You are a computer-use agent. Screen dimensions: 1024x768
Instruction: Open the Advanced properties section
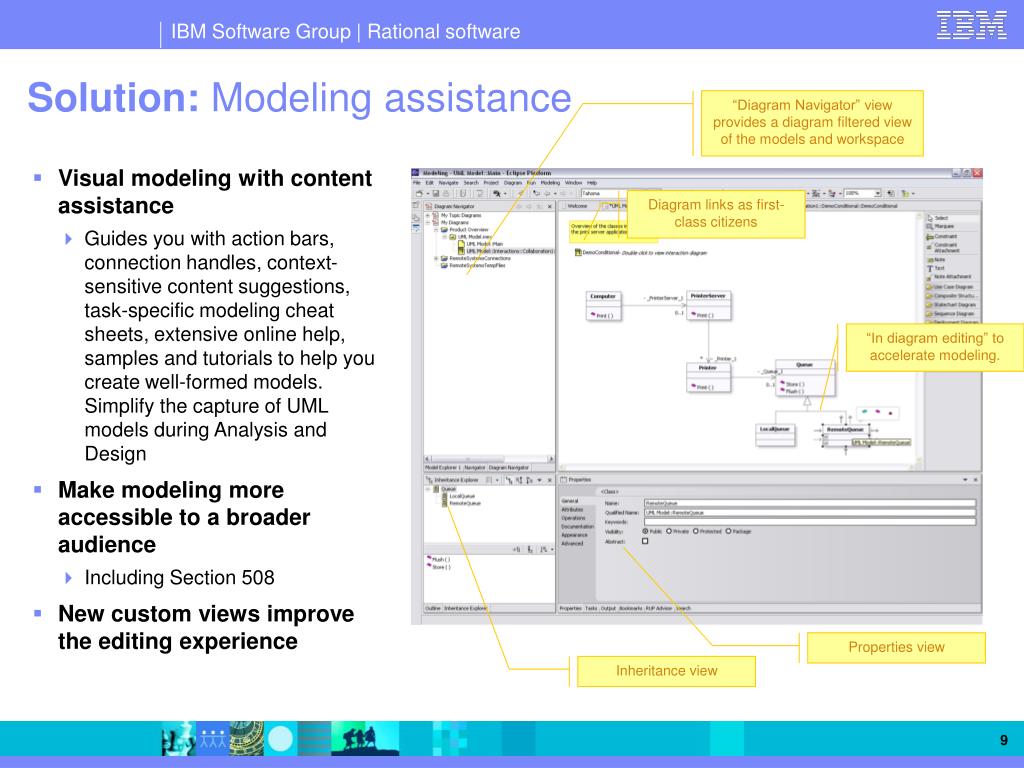(x=572, y=543)
